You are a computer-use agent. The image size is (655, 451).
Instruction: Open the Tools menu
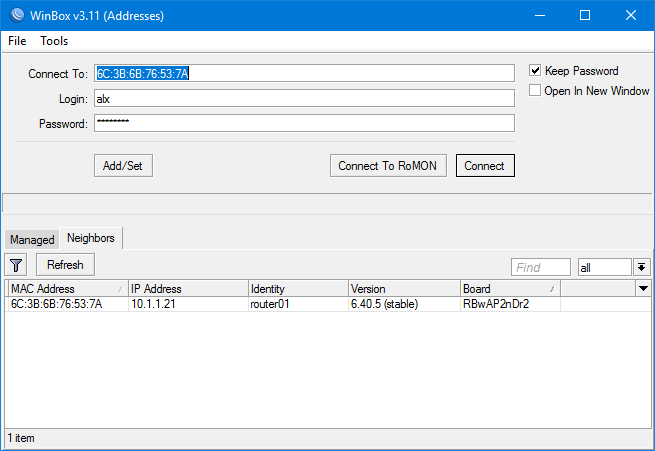click(54, 41)
